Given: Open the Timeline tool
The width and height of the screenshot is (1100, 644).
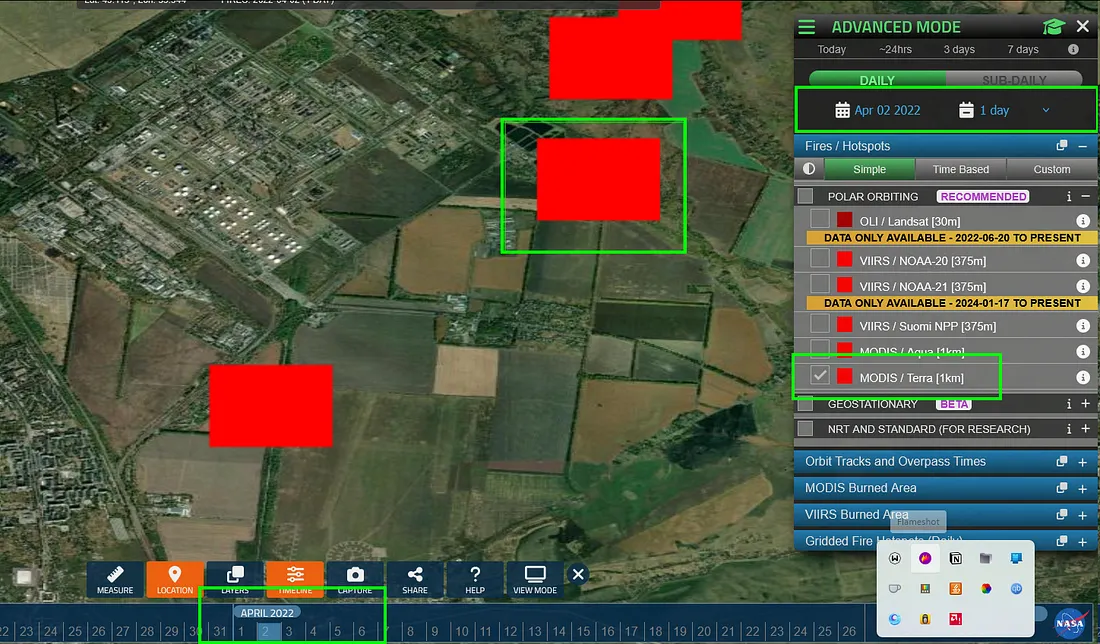Looking at the screenshot, I should click(294, 578).
